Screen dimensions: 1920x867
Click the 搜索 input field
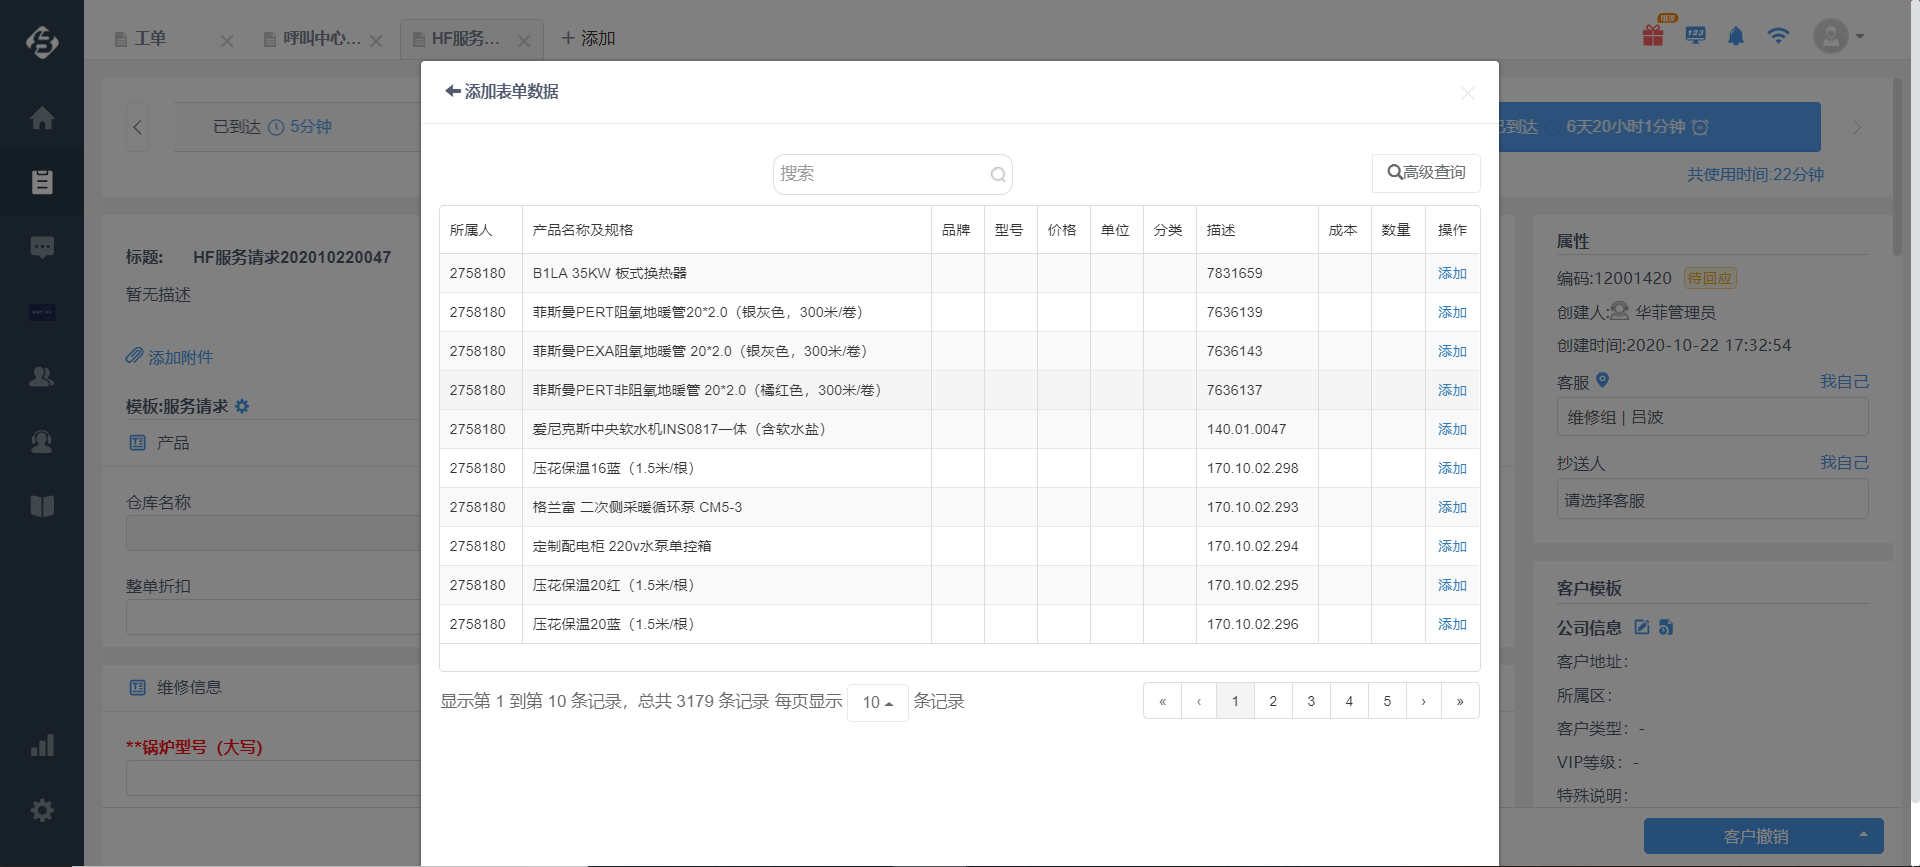(880, 174)
